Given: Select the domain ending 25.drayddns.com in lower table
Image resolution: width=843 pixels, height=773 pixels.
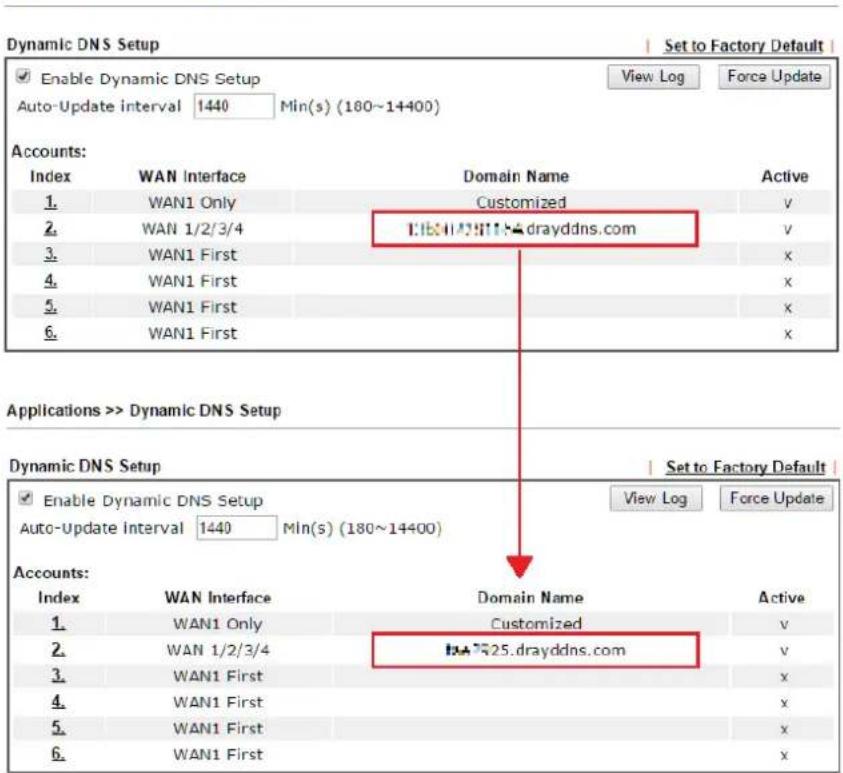Looking at the screenshot, I should coord(535,650).
